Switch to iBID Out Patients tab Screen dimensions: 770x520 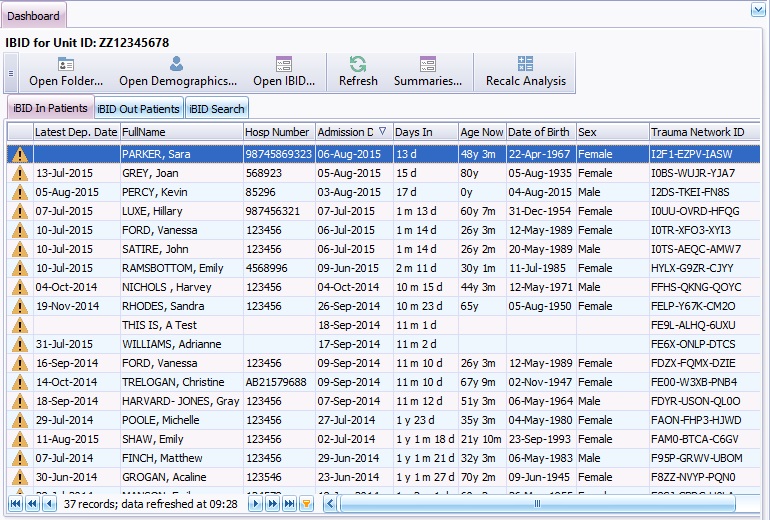(x=139, y=109)
